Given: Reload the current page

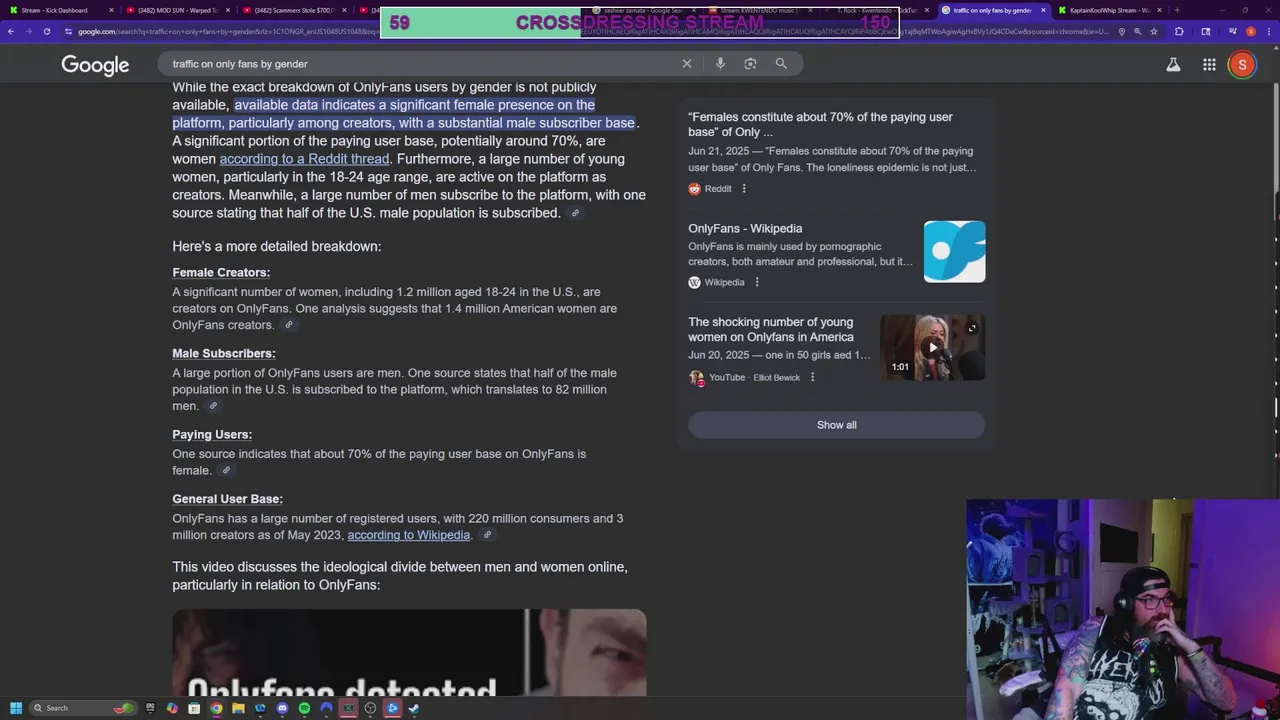Looking at the screenshot, I should point(46,31).
